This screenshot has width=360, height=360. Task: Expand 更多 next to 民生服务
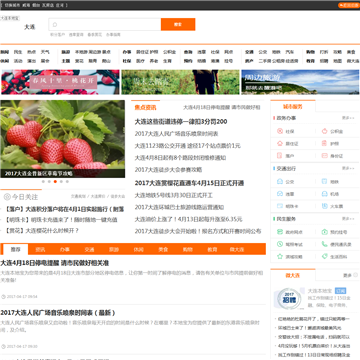(348, 219)
